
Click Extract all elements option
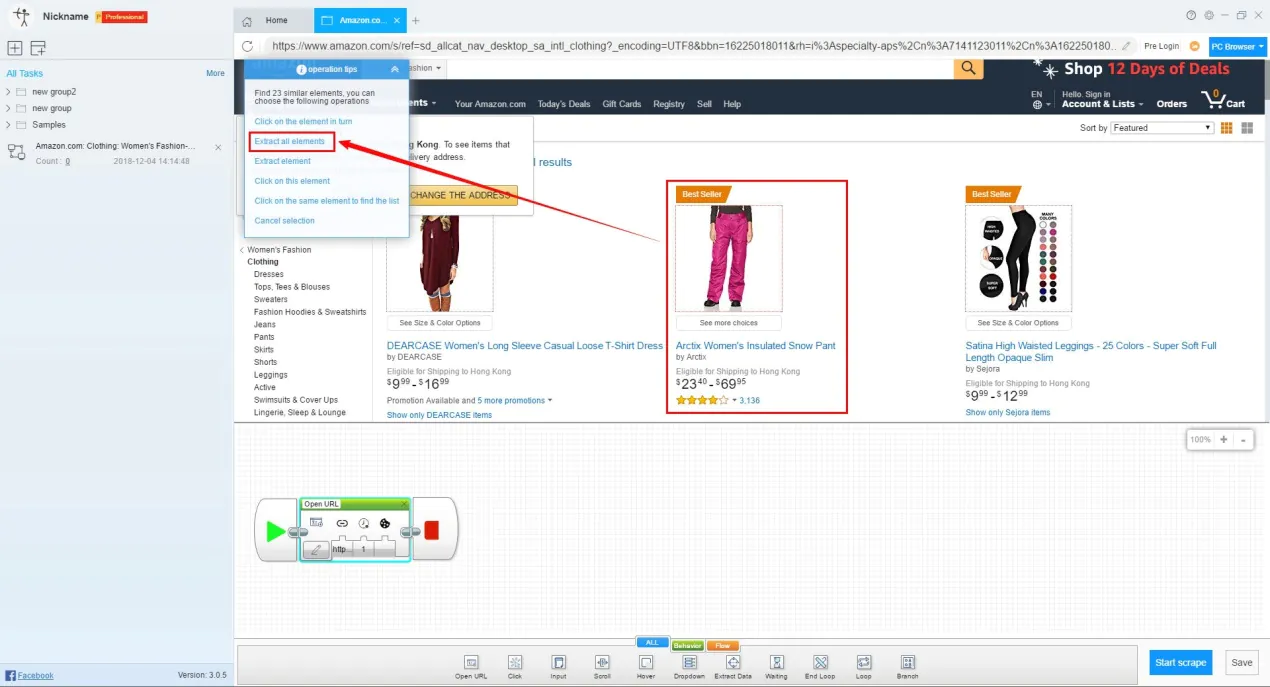click(290, 141)
